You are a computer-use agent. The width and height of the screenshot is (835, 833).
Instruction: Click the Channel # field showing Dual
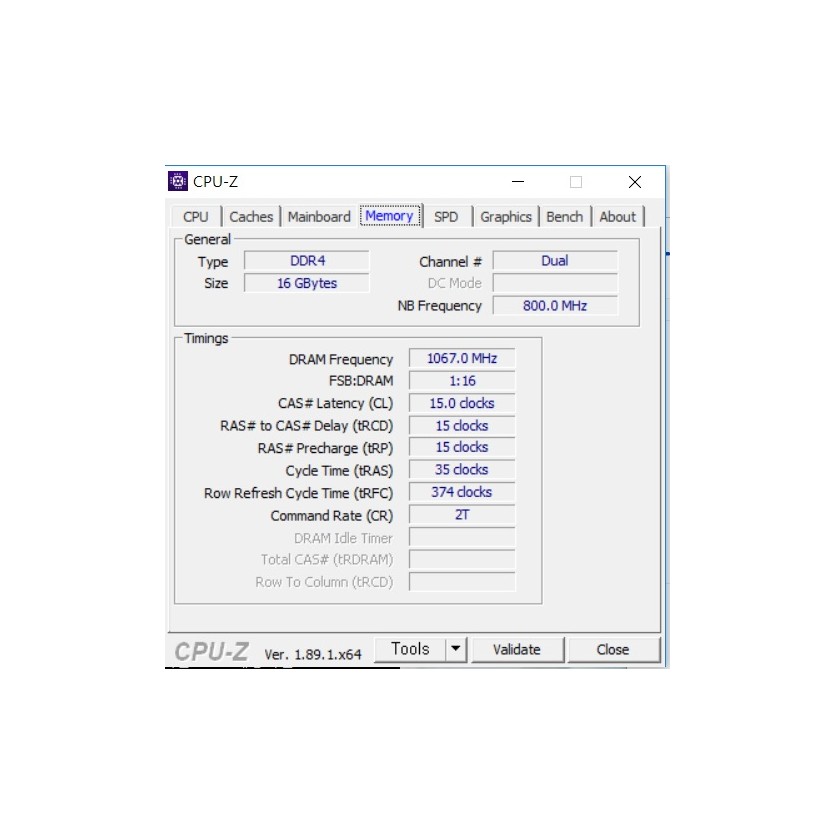coord(555,261)
